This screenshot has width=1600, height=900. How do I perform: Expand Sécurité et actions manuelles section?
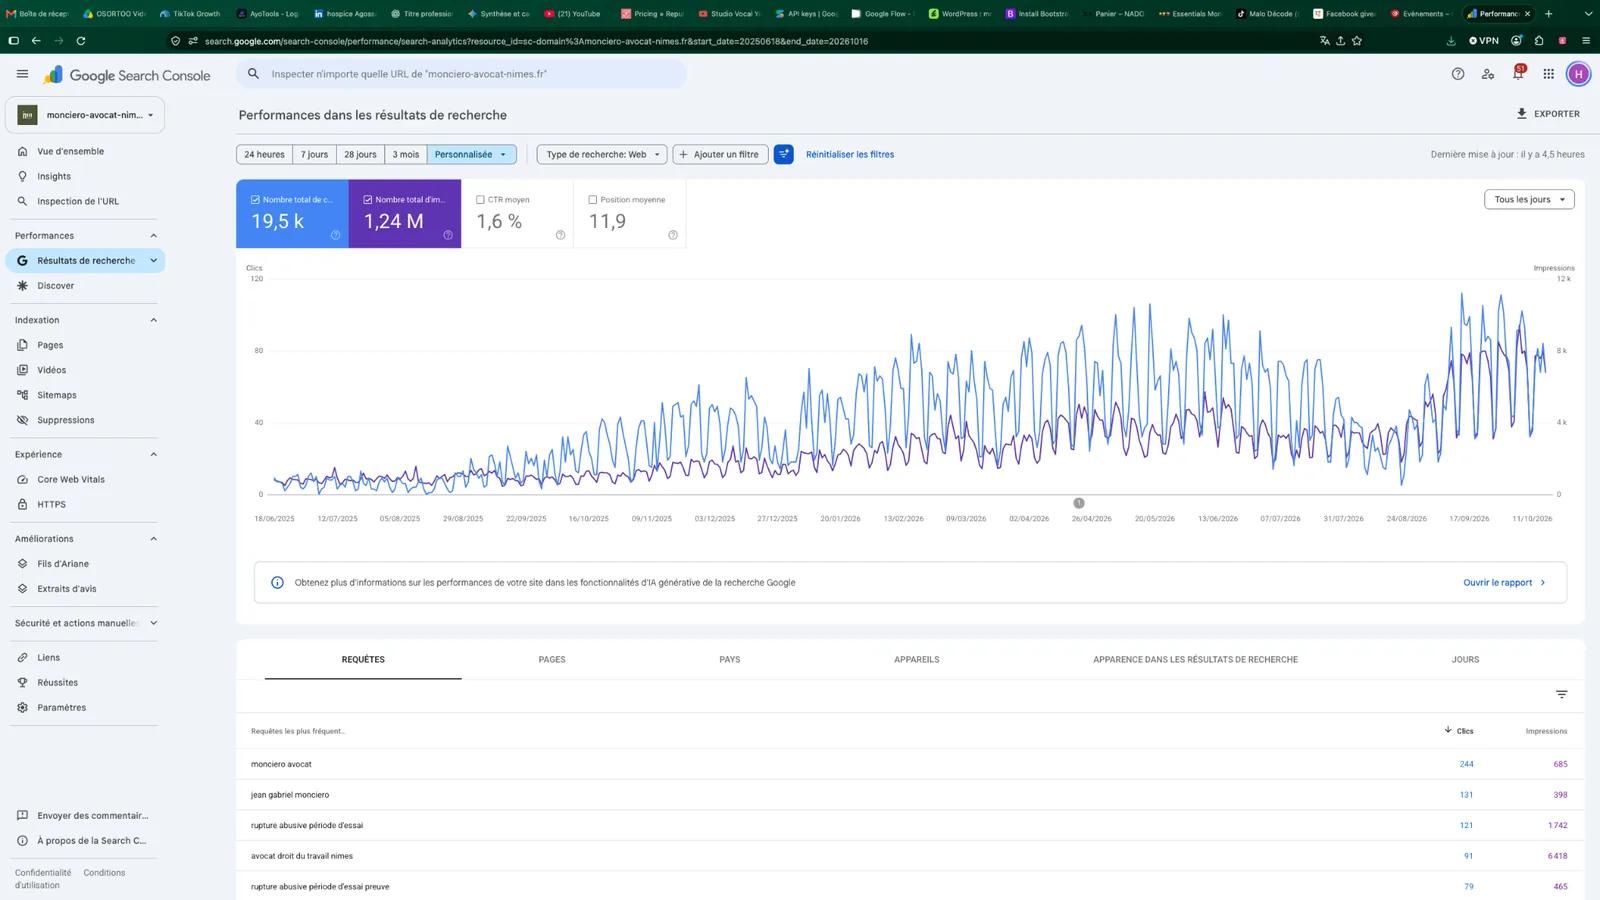(153, 623)
